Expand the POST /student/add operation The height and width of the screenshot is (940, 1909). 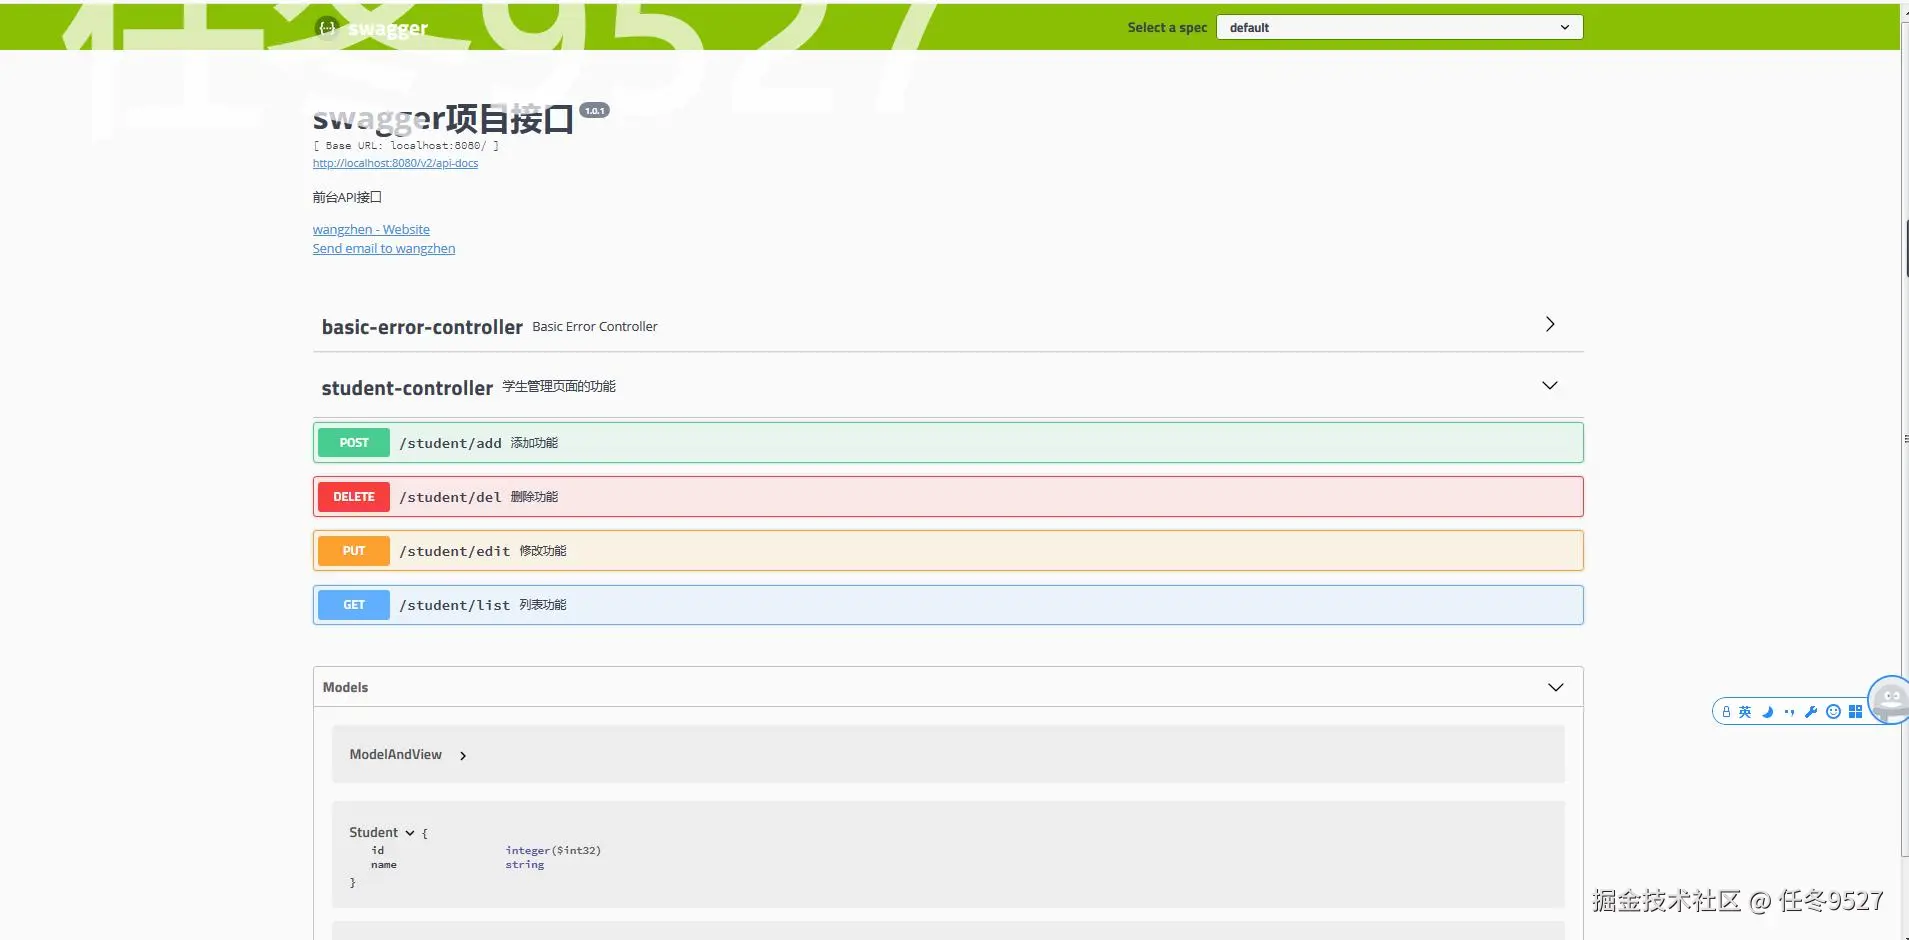(948, 443)
